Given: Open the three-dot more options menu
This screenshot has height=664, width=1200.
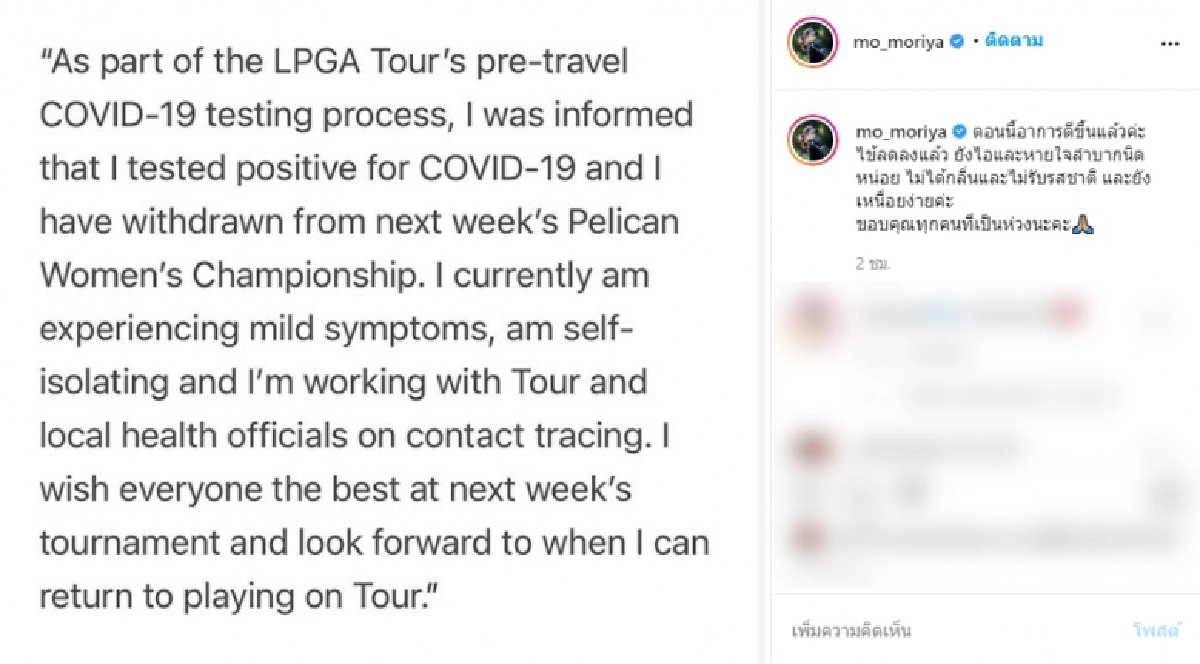Looking at the screenshot, I should click(x=1169, y=44).
